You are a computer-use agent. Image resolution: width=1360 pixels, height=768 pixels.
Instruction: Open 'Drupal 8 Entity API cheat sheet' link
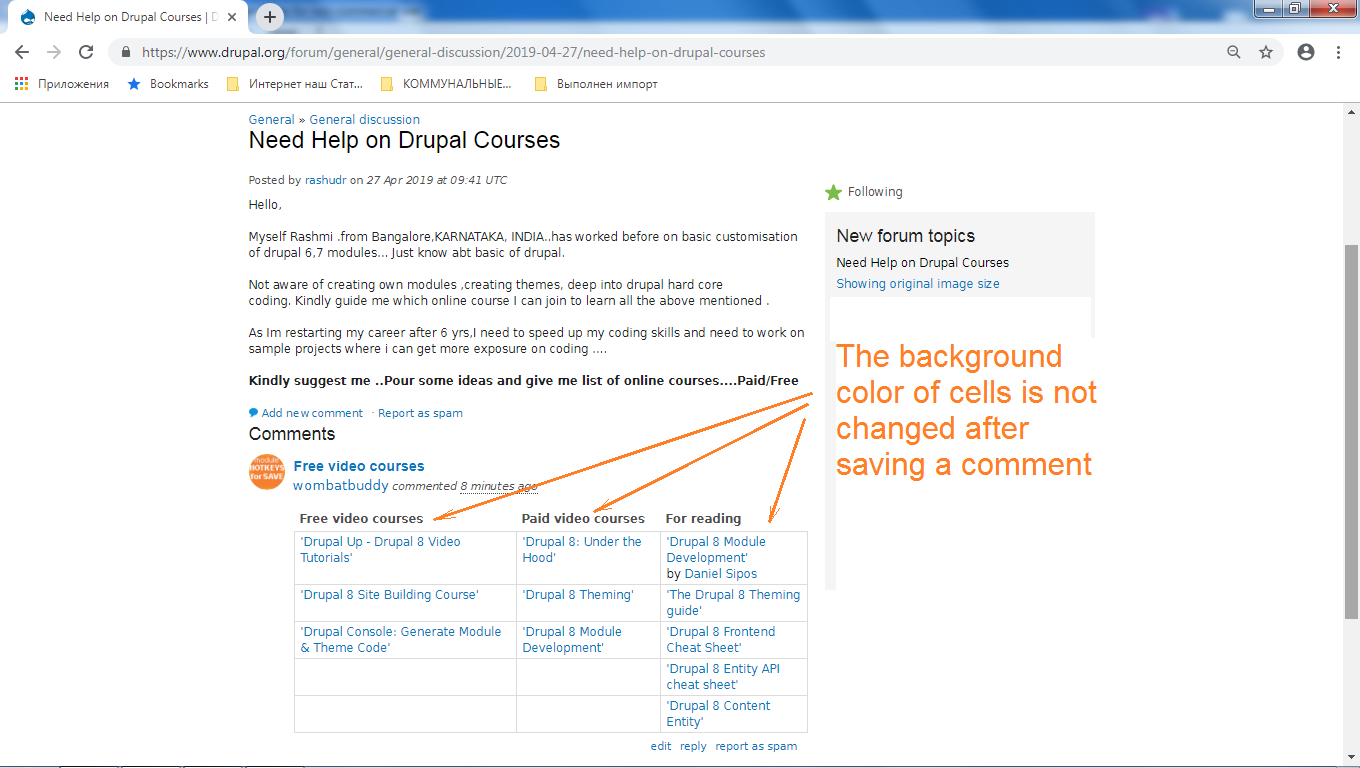(x=723, y=676)
